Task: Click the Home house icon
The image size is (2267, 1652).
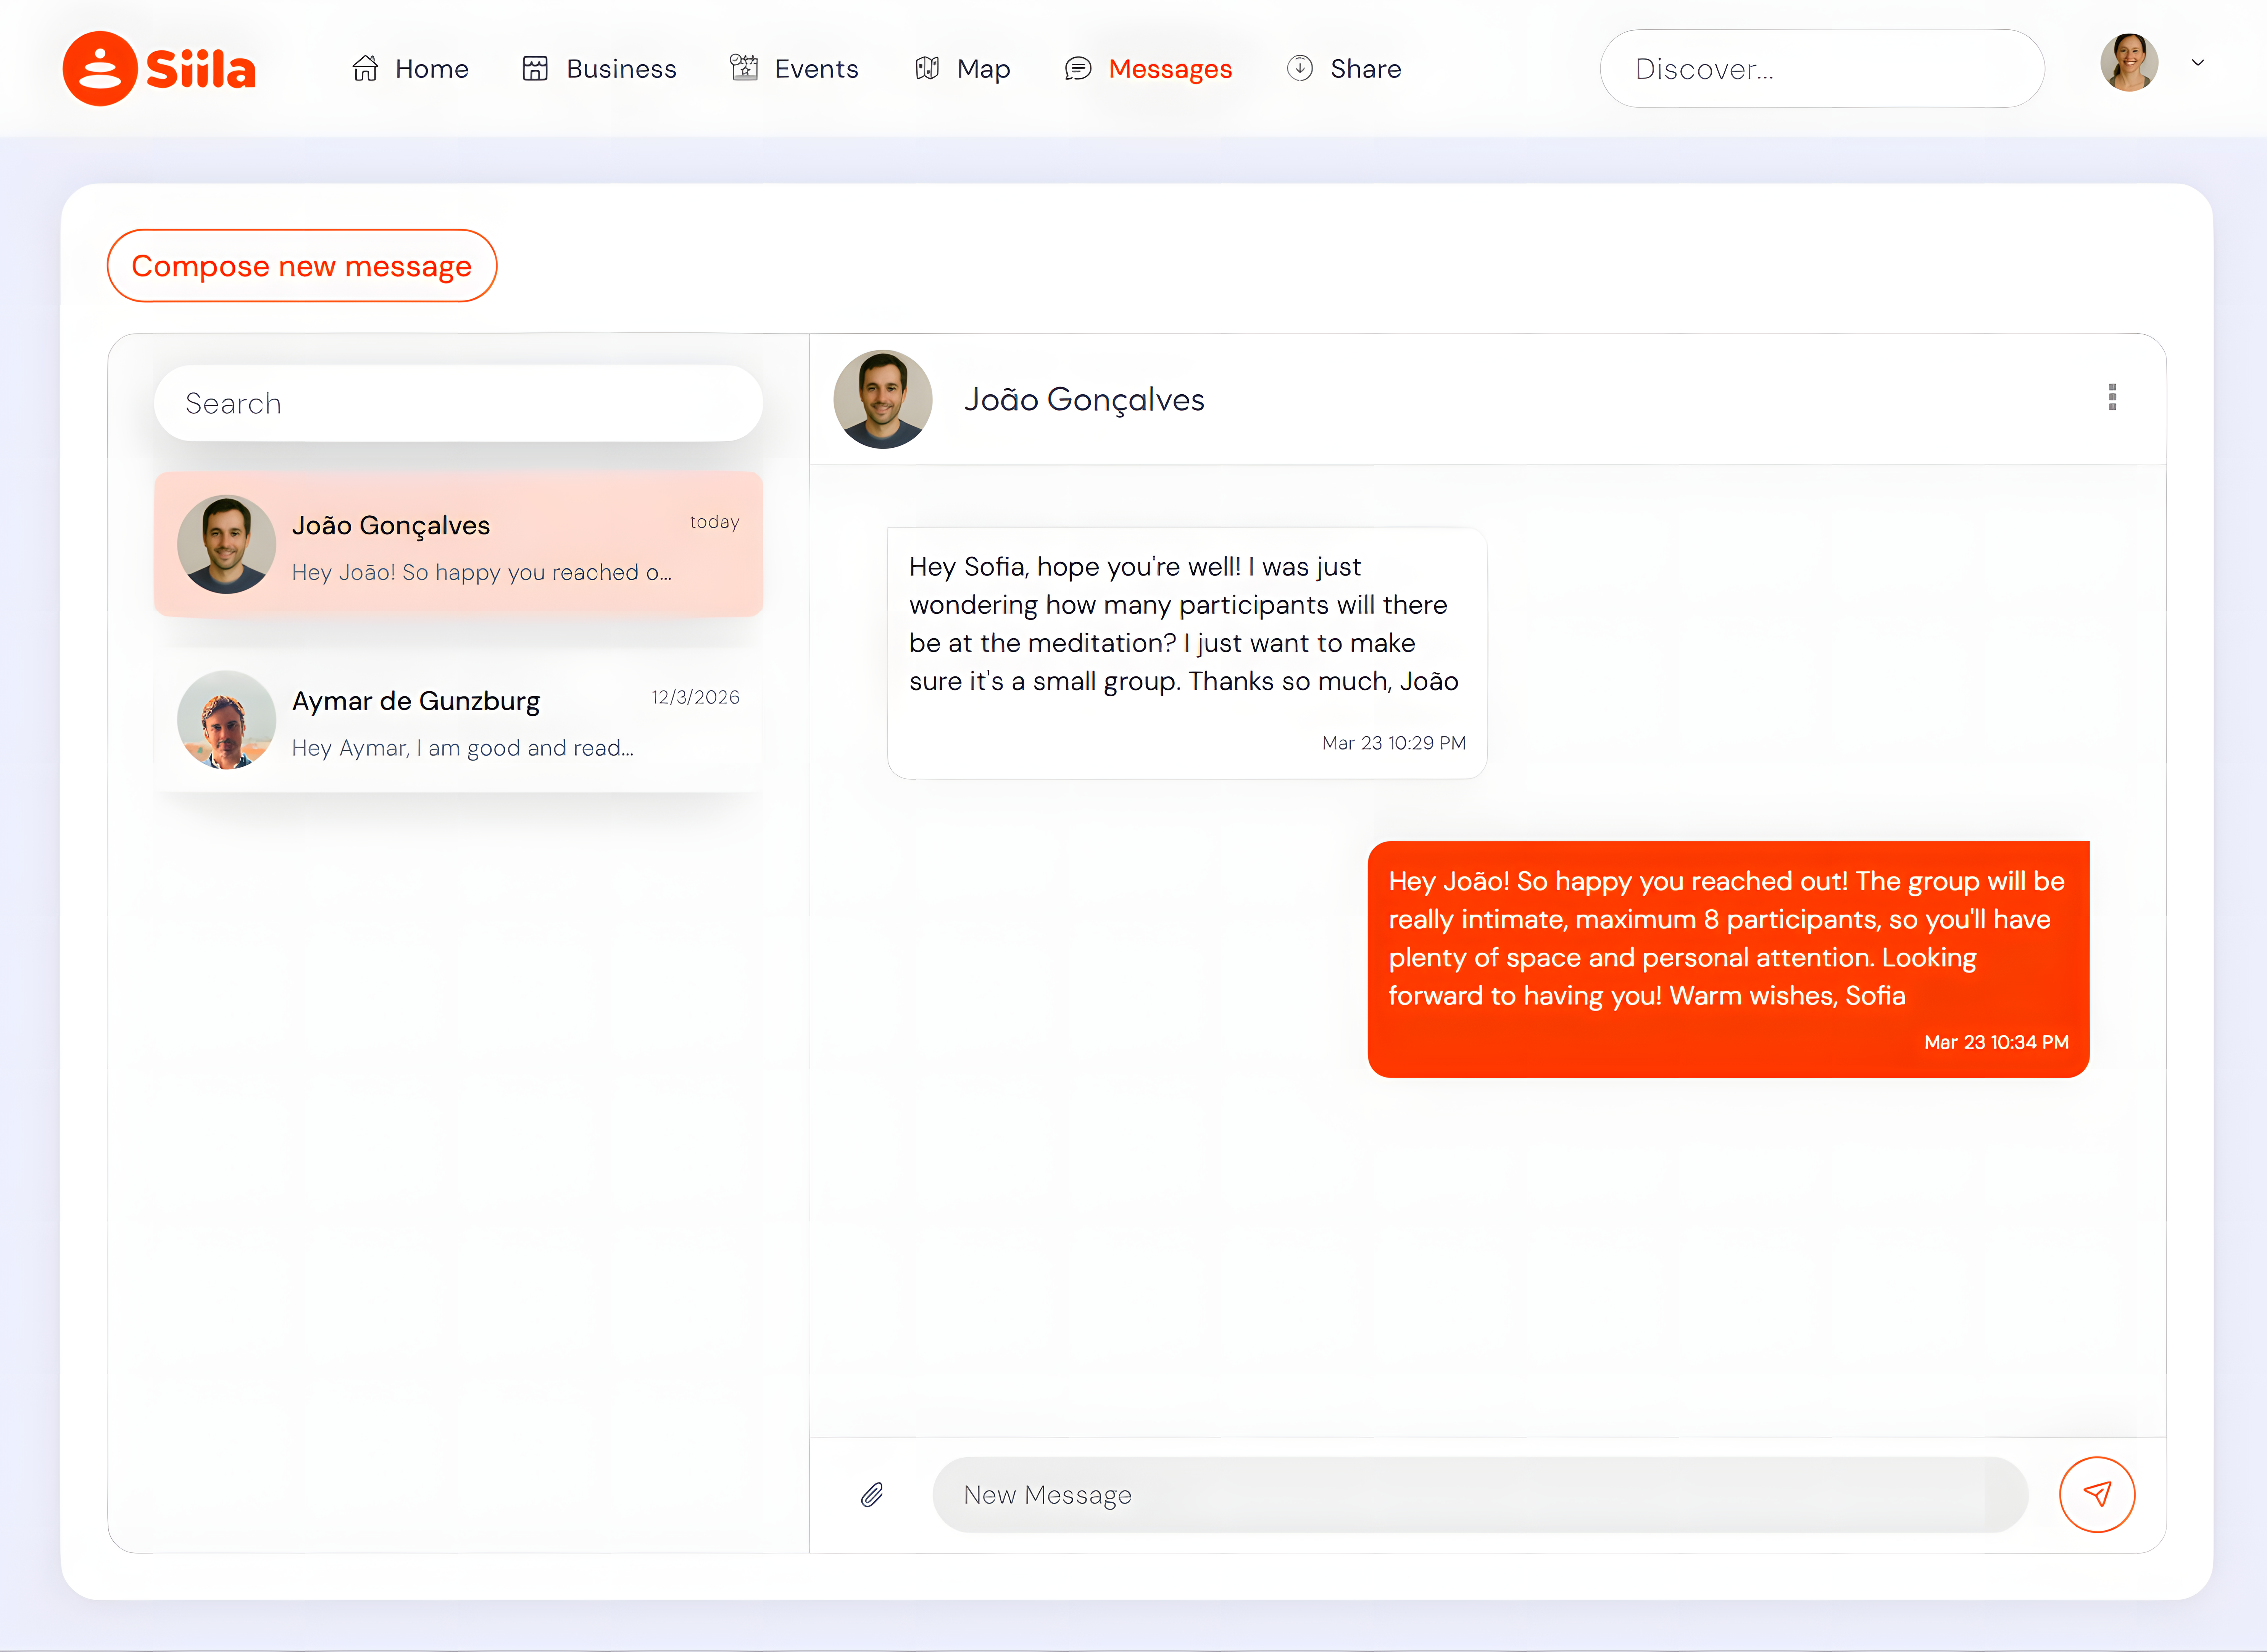Action: coord(365,68)
